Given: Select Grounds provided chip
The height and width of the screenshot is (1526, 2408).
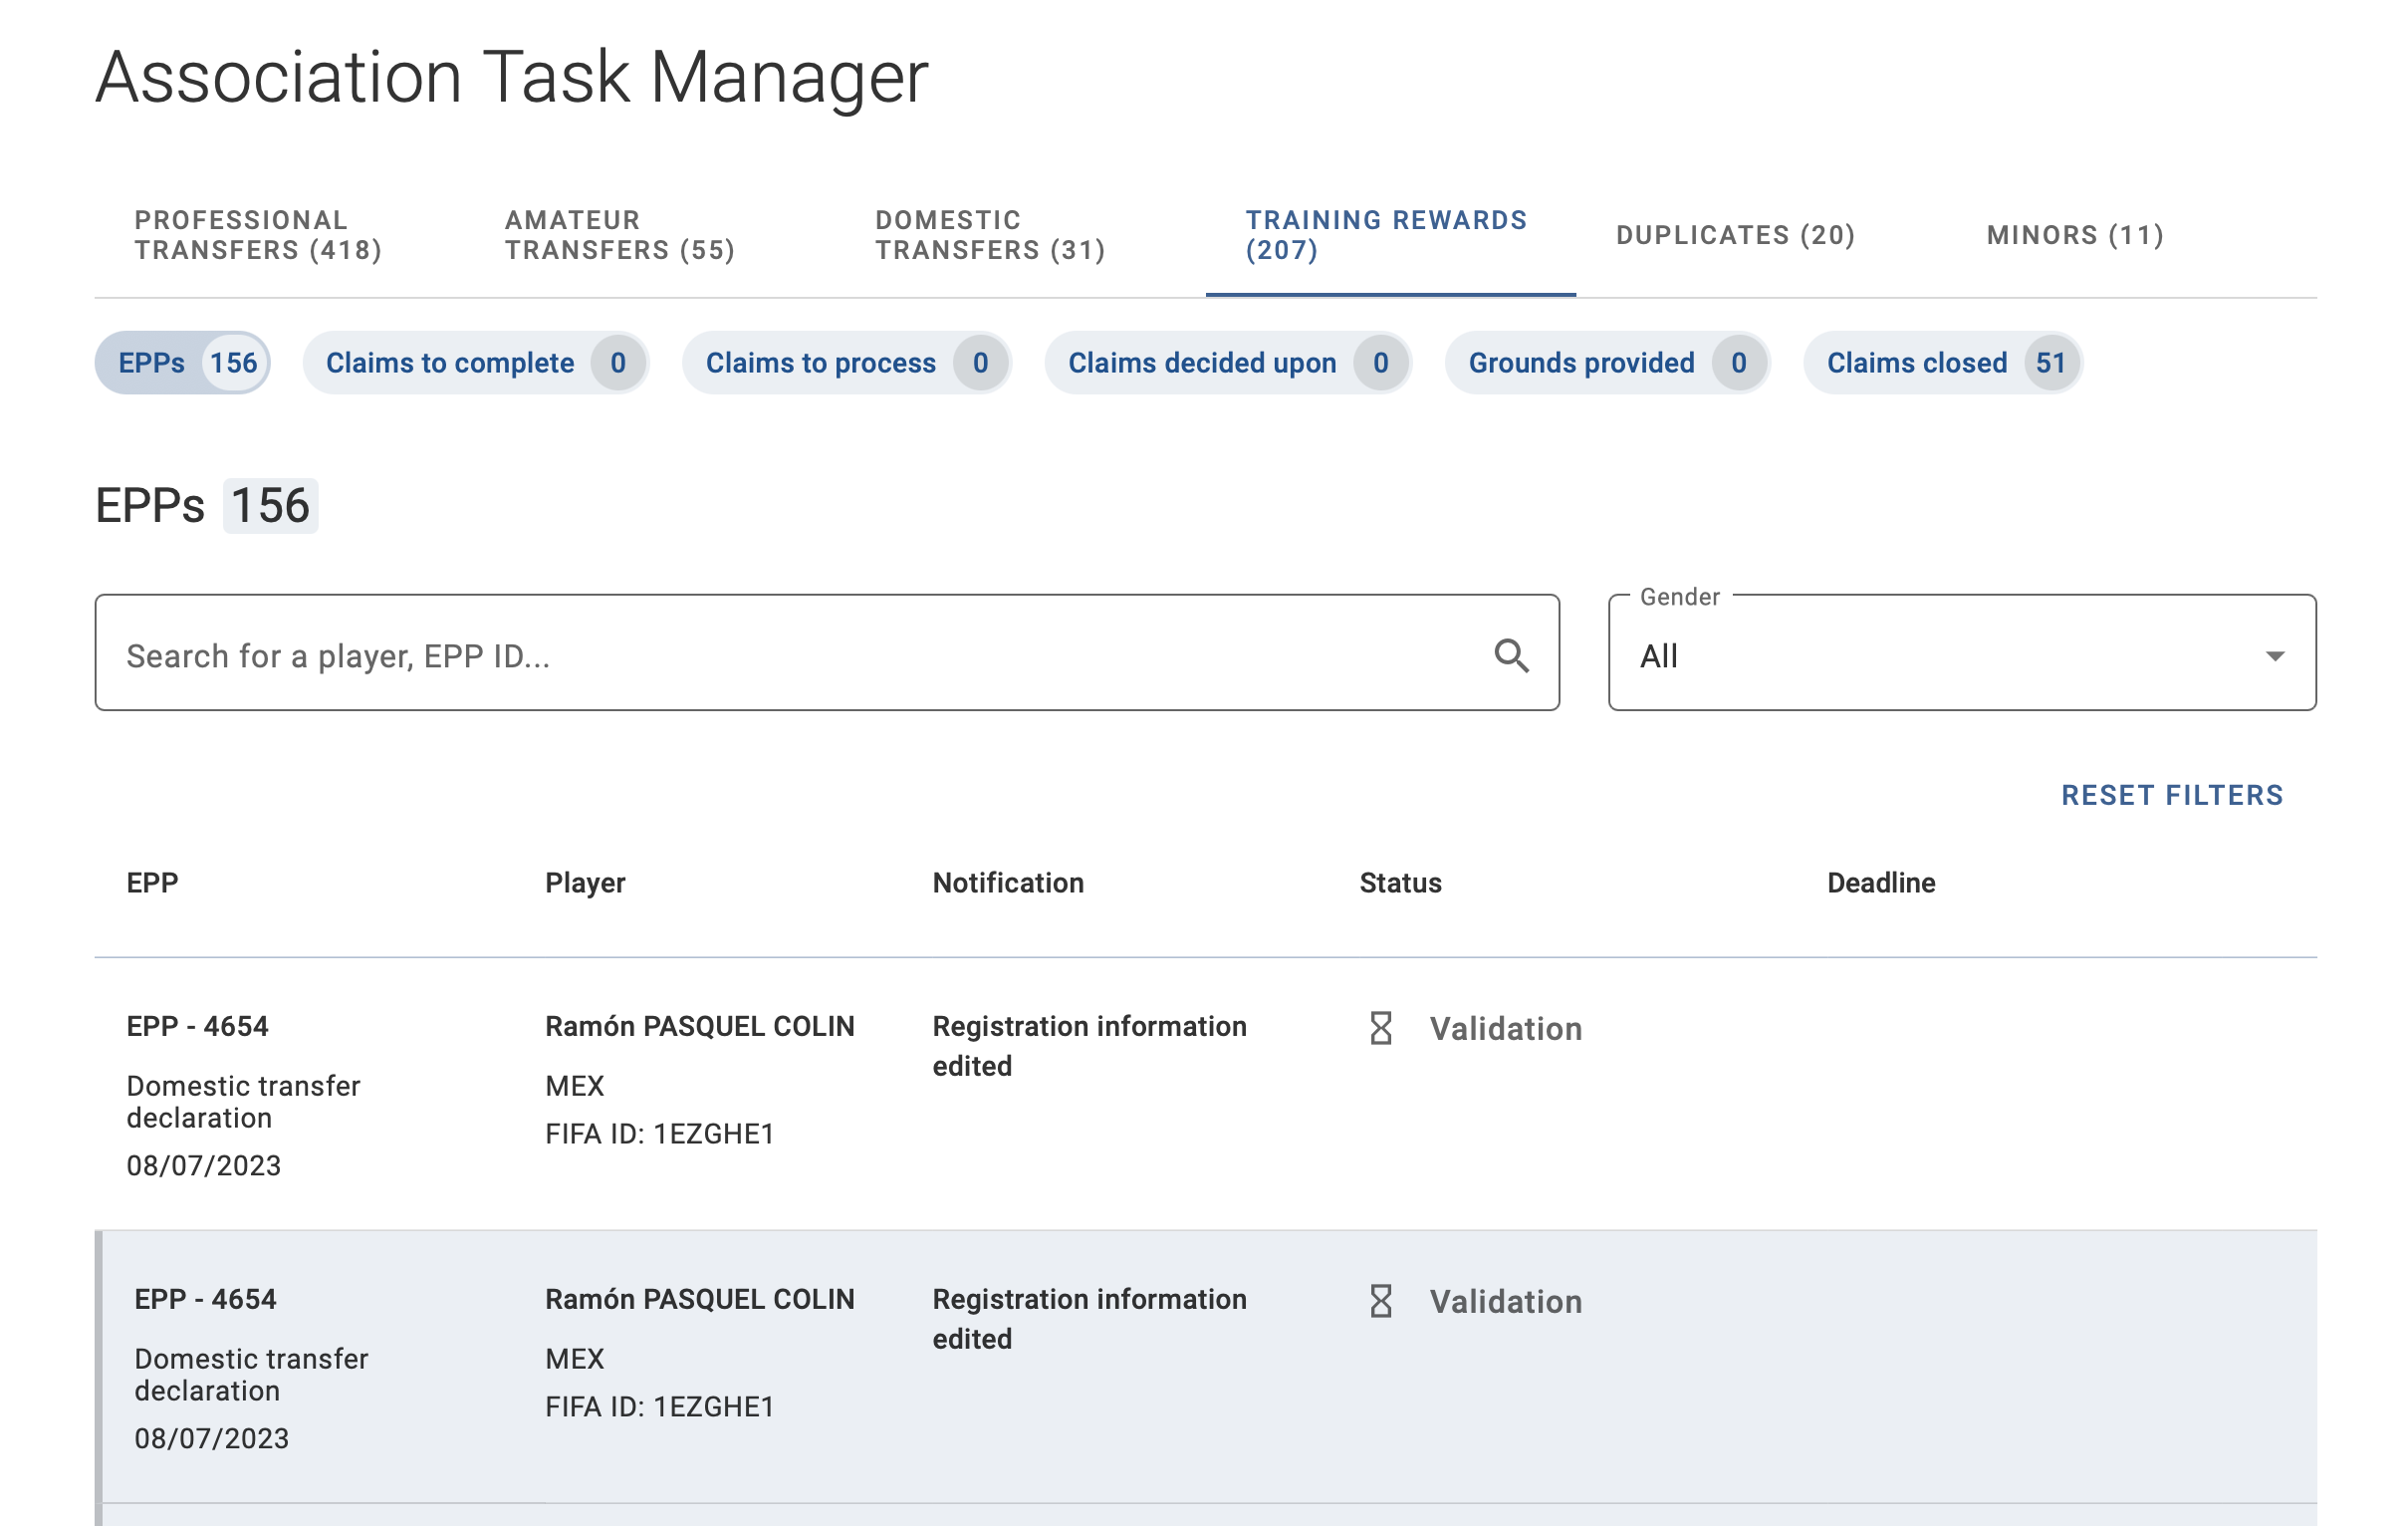Looking at the screenshot, I should 1607,363.
